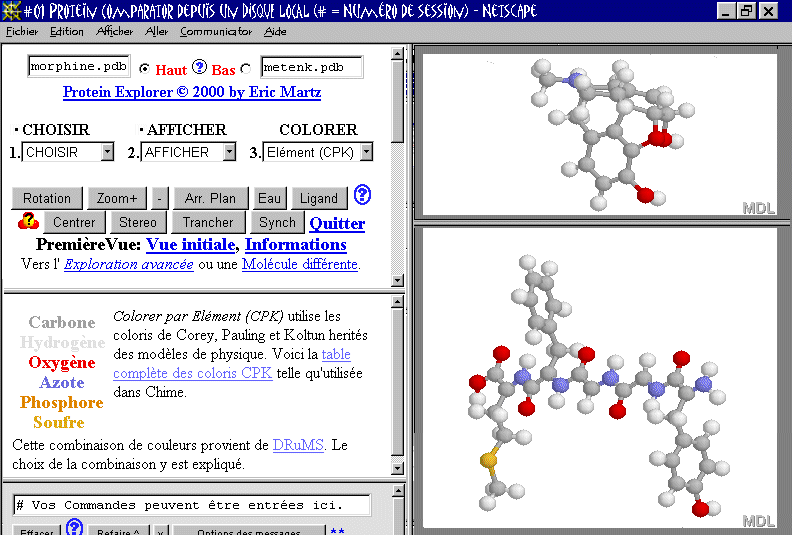This screenshot has width=792, height=535.
Task: Click scroll up arrow in top control frame
Action: [x=398, y=53]
